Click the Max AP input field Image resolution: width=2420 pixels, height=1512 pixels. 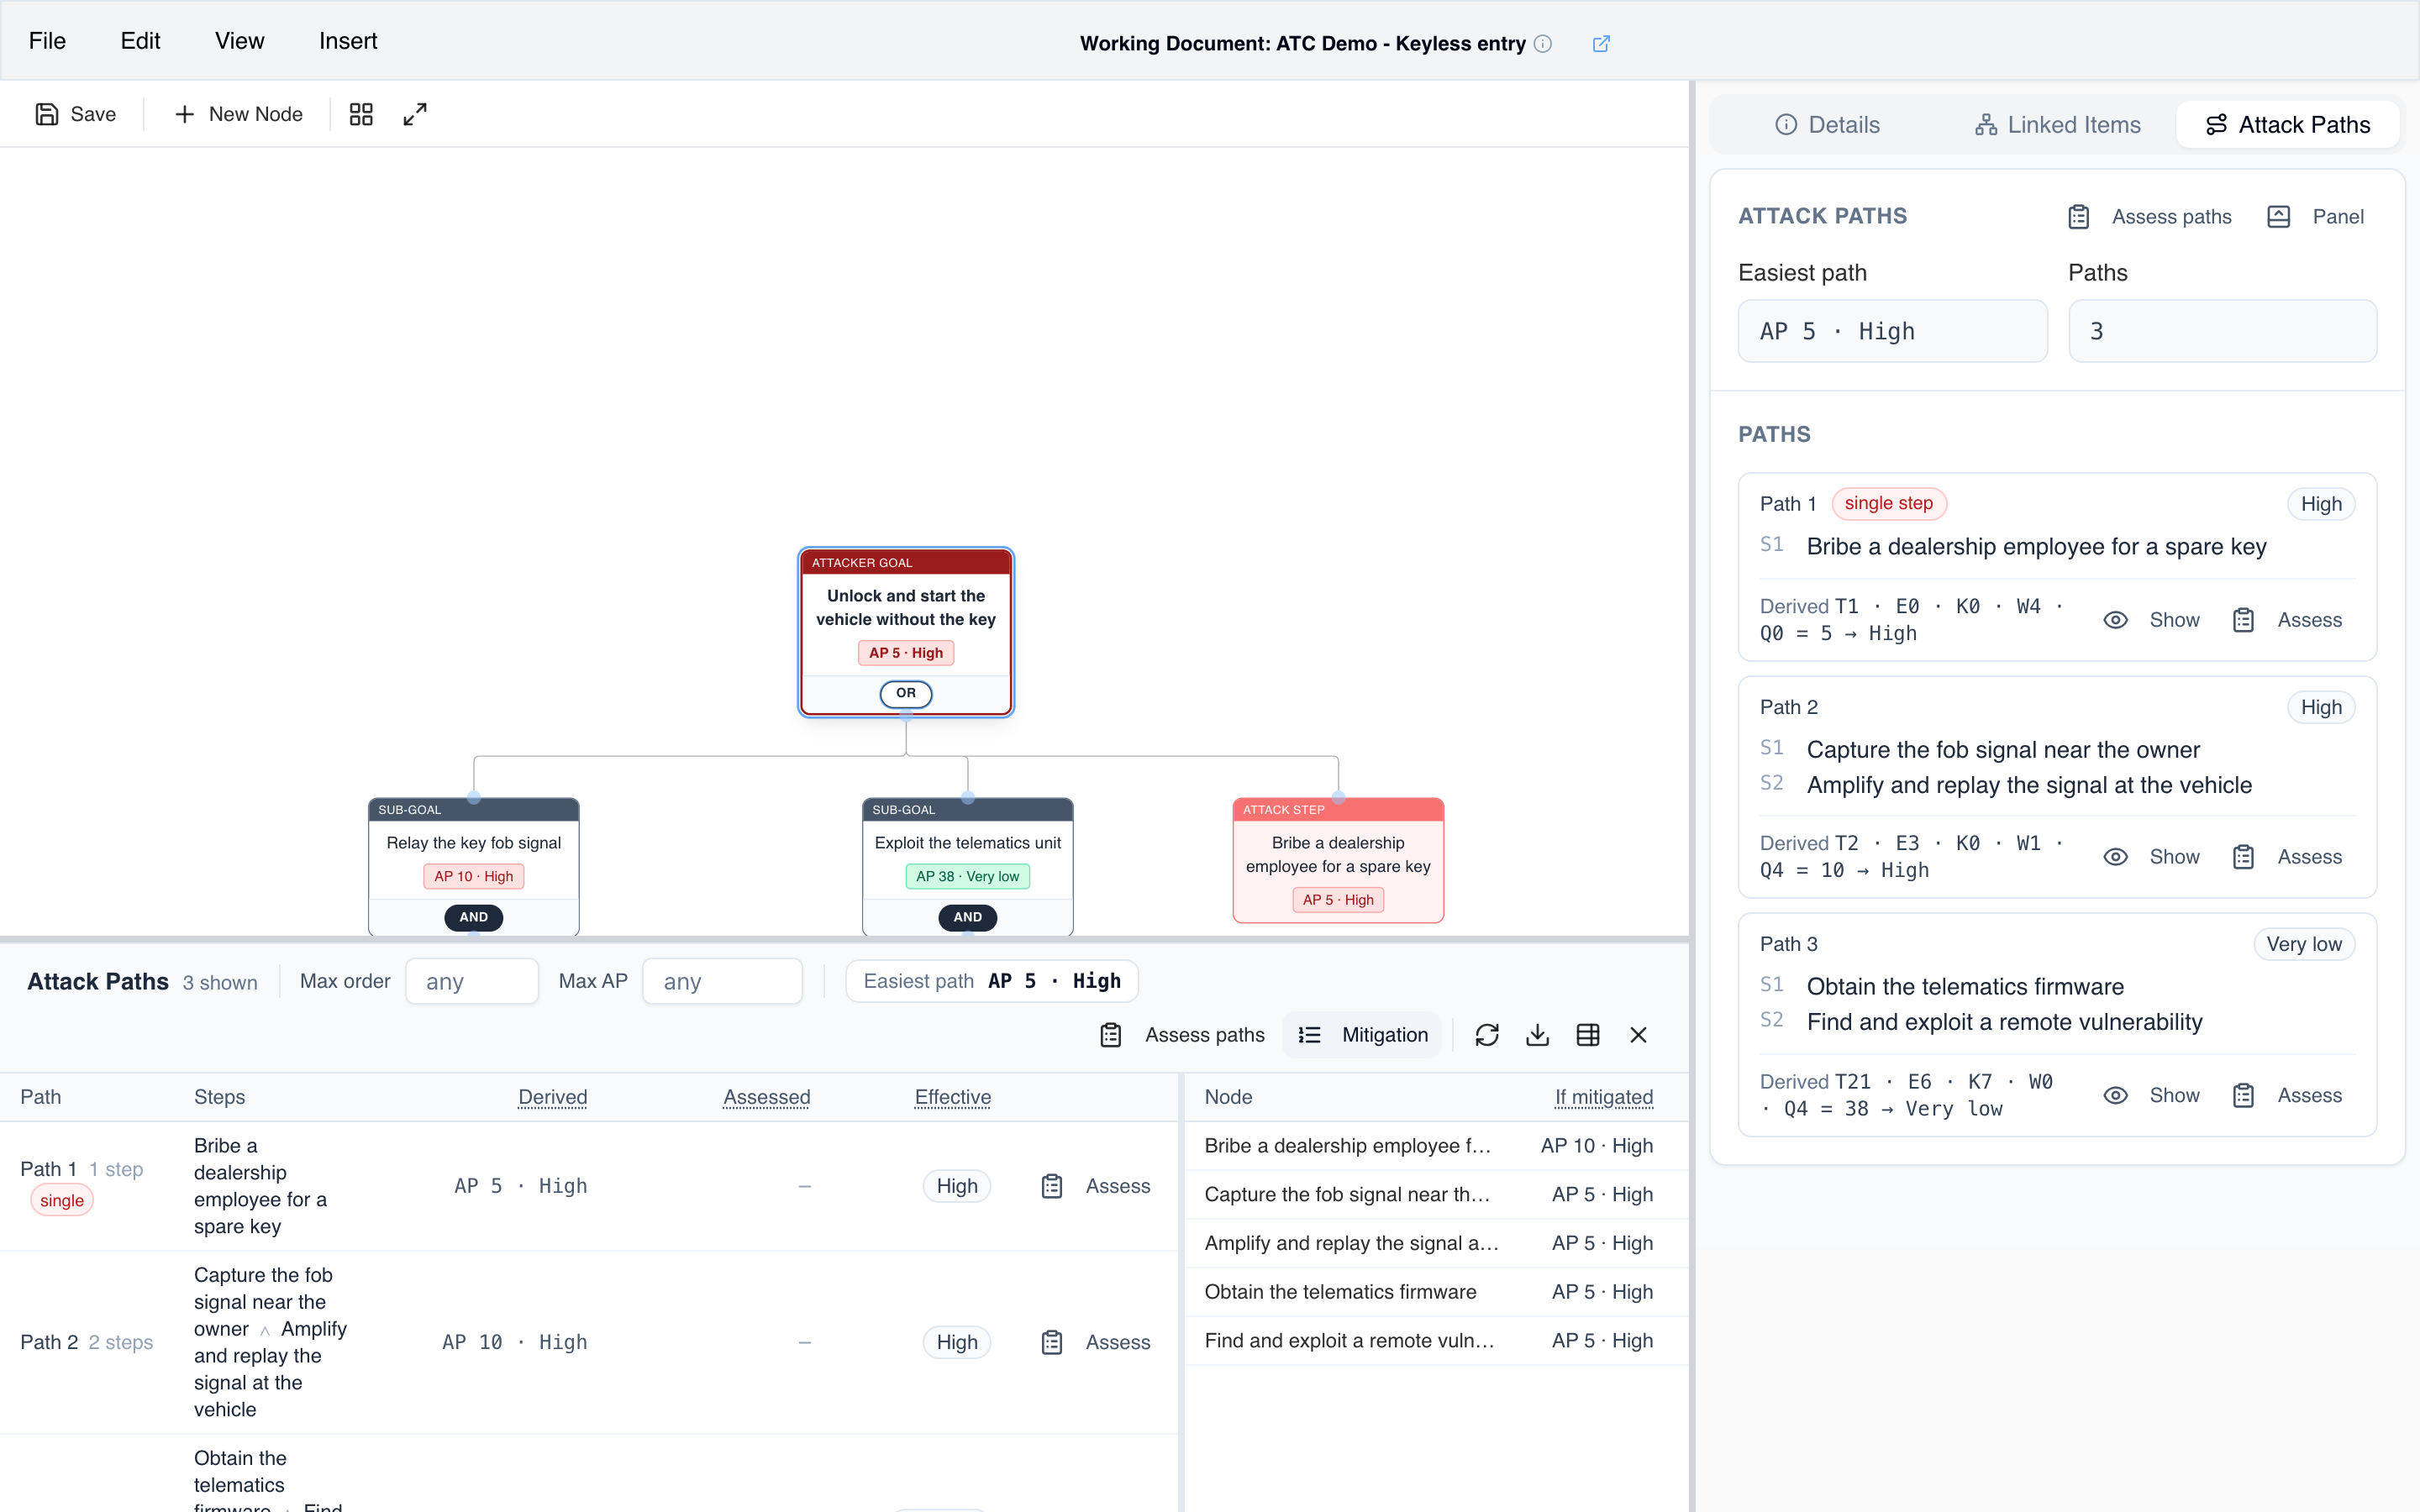(x=722, y=981)
